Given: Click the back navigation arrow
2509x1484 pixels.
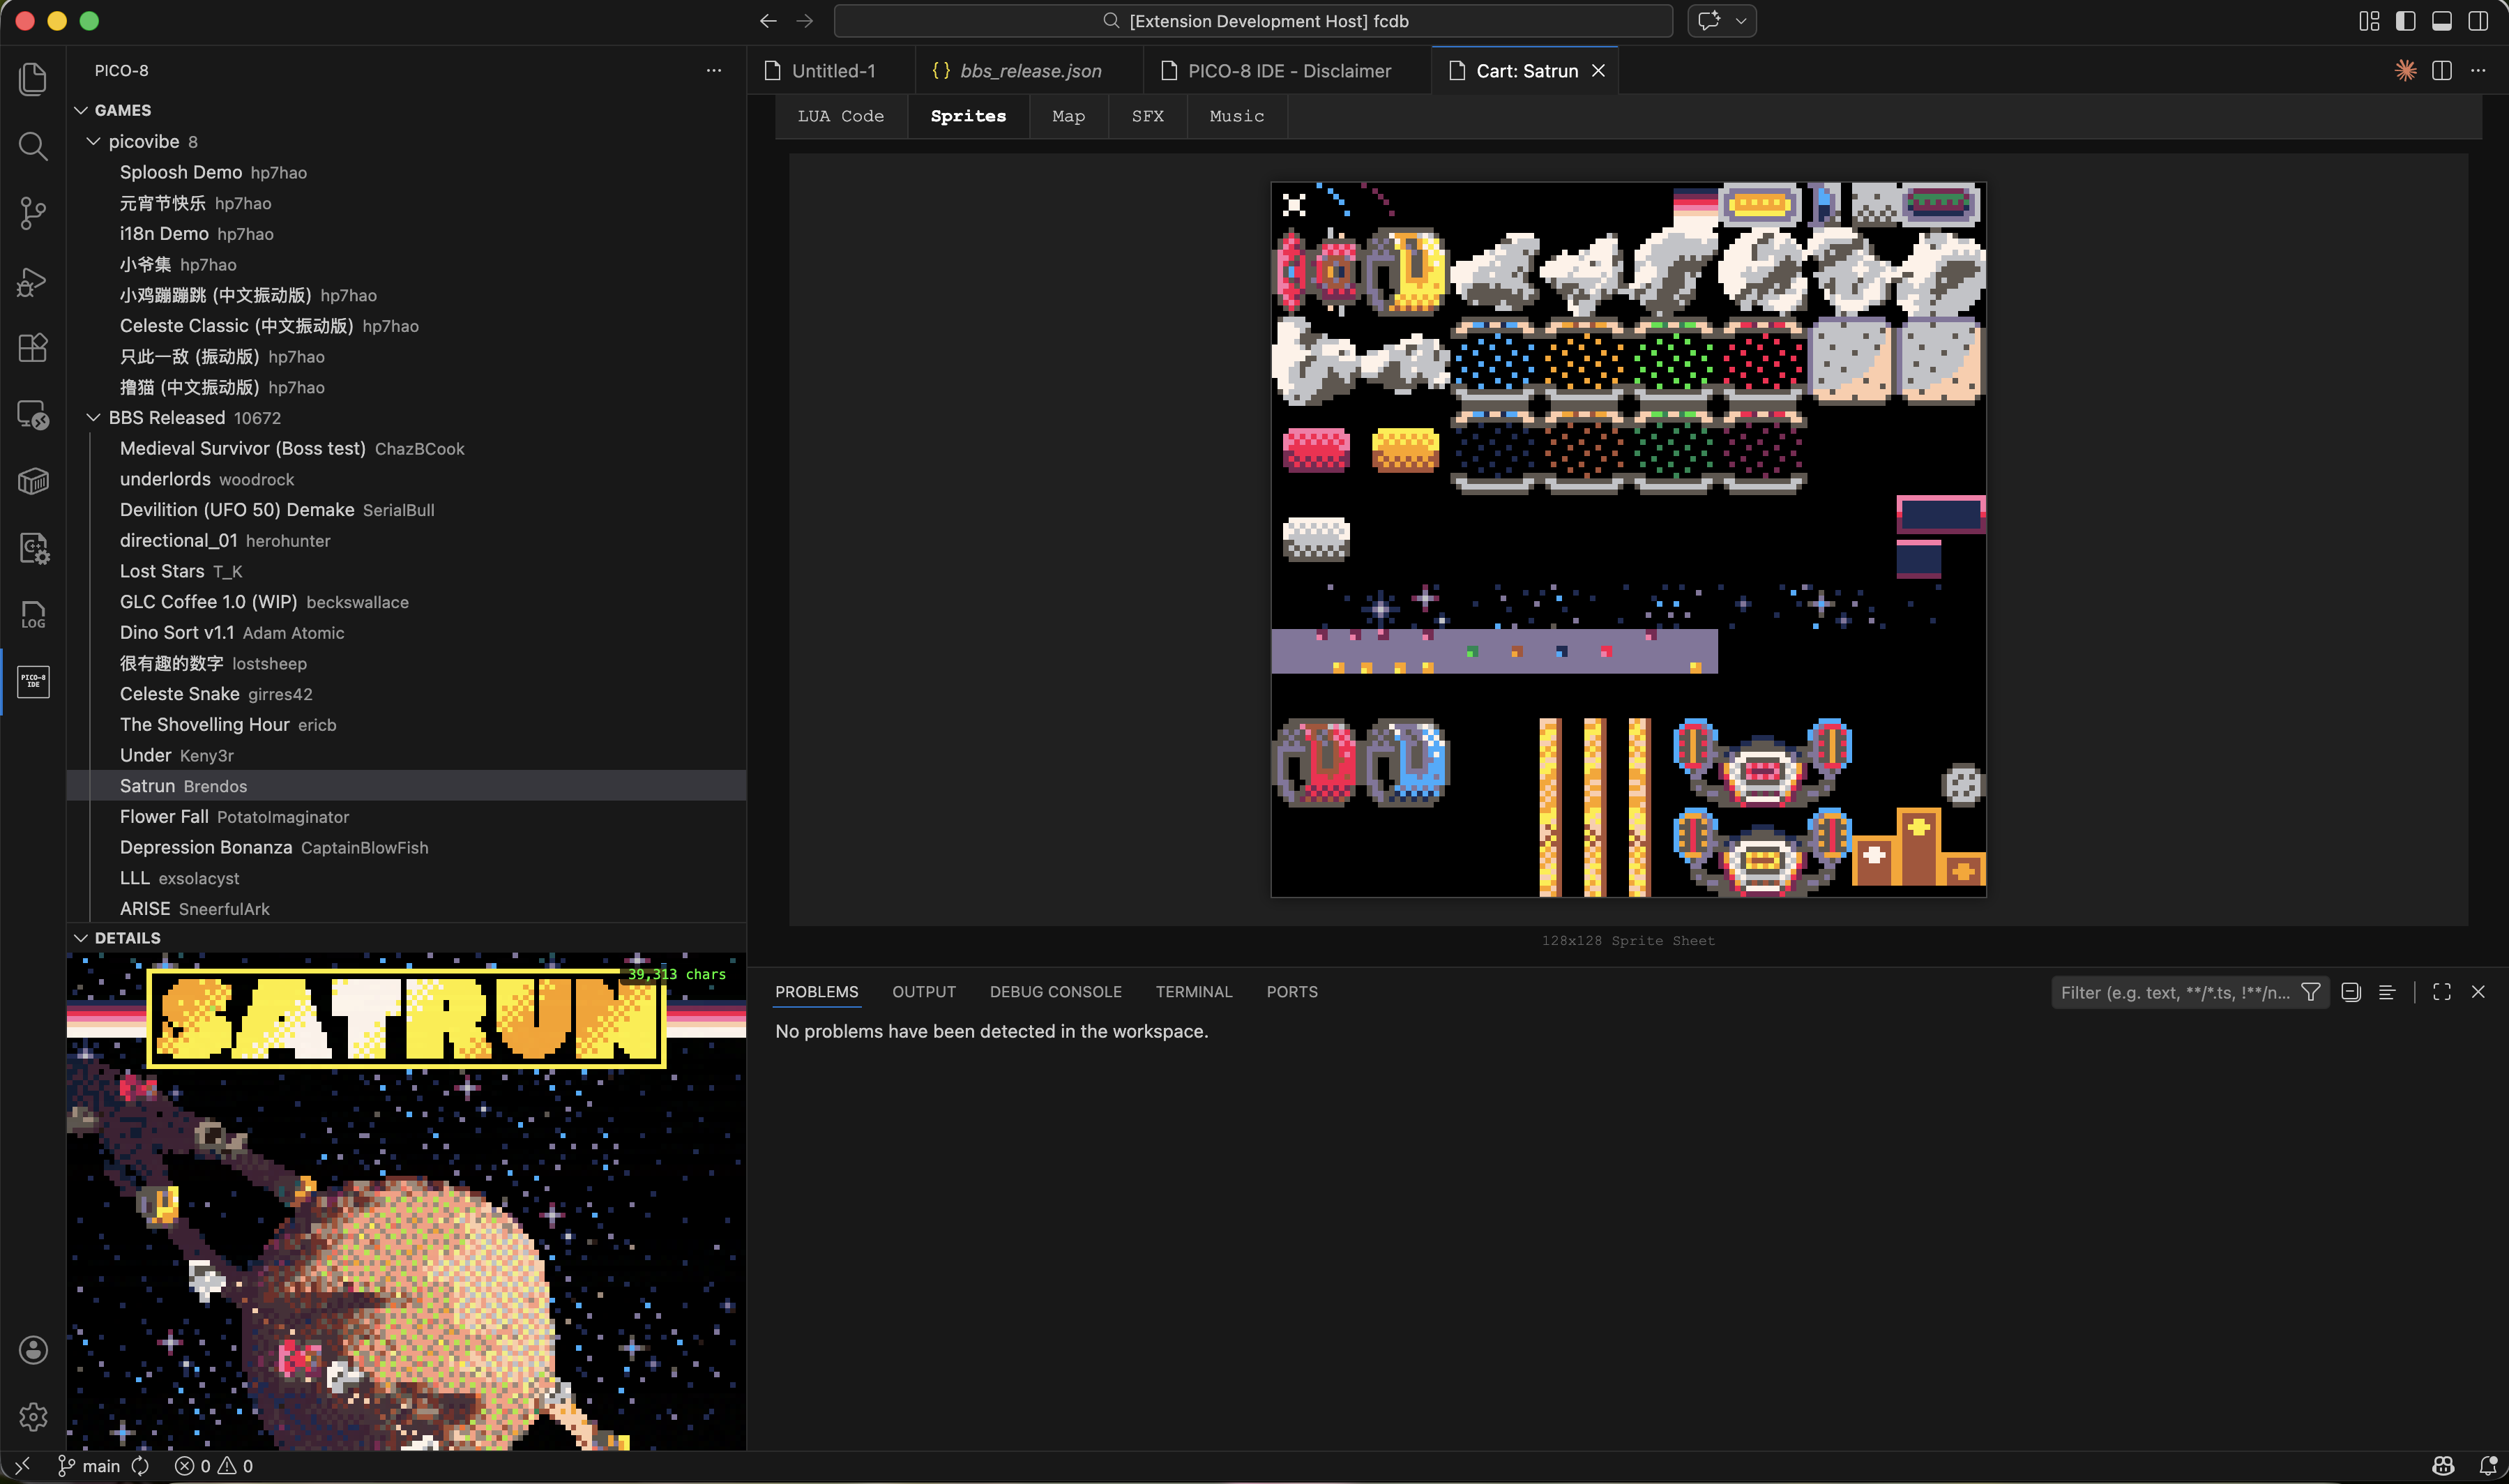Looking at the screenshot, I should coord(768,20).
